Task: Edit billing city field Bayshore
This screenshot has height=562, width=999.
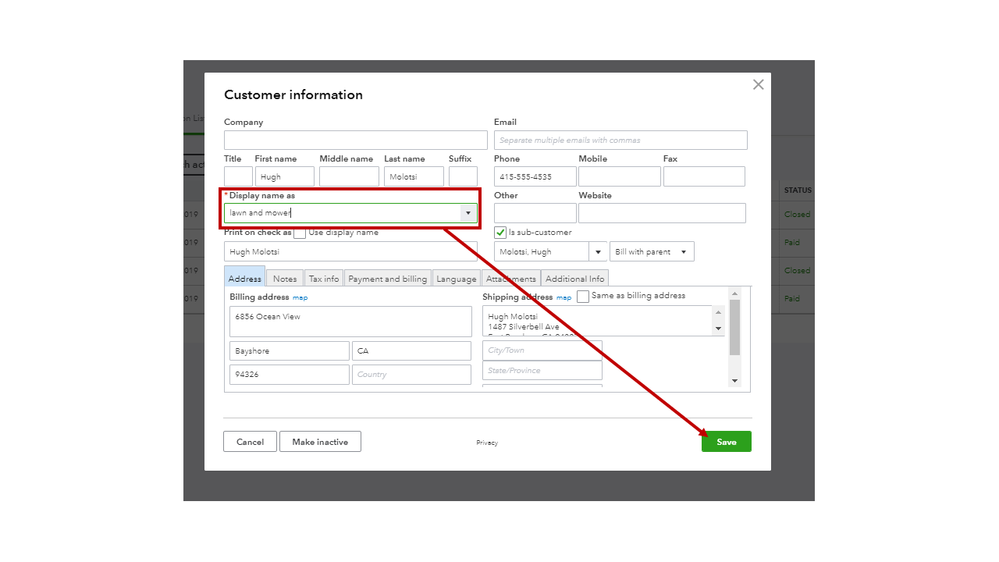Action: pyautogui.click(x=289, y=351)
